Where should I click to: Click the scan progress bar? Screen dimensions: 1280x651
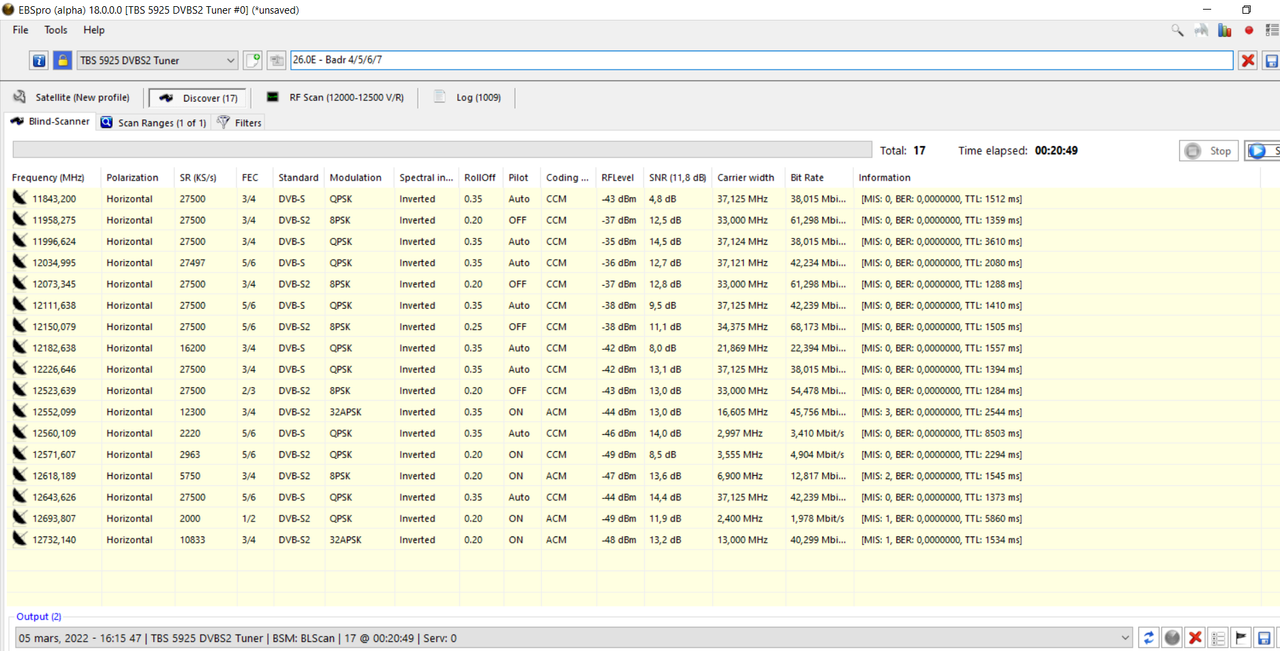coord(442,150)
